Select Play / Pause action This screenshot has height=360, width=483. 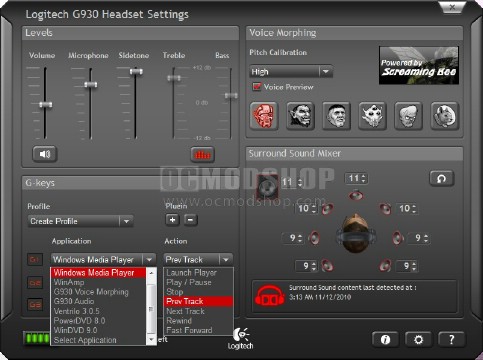click(198, 282)
